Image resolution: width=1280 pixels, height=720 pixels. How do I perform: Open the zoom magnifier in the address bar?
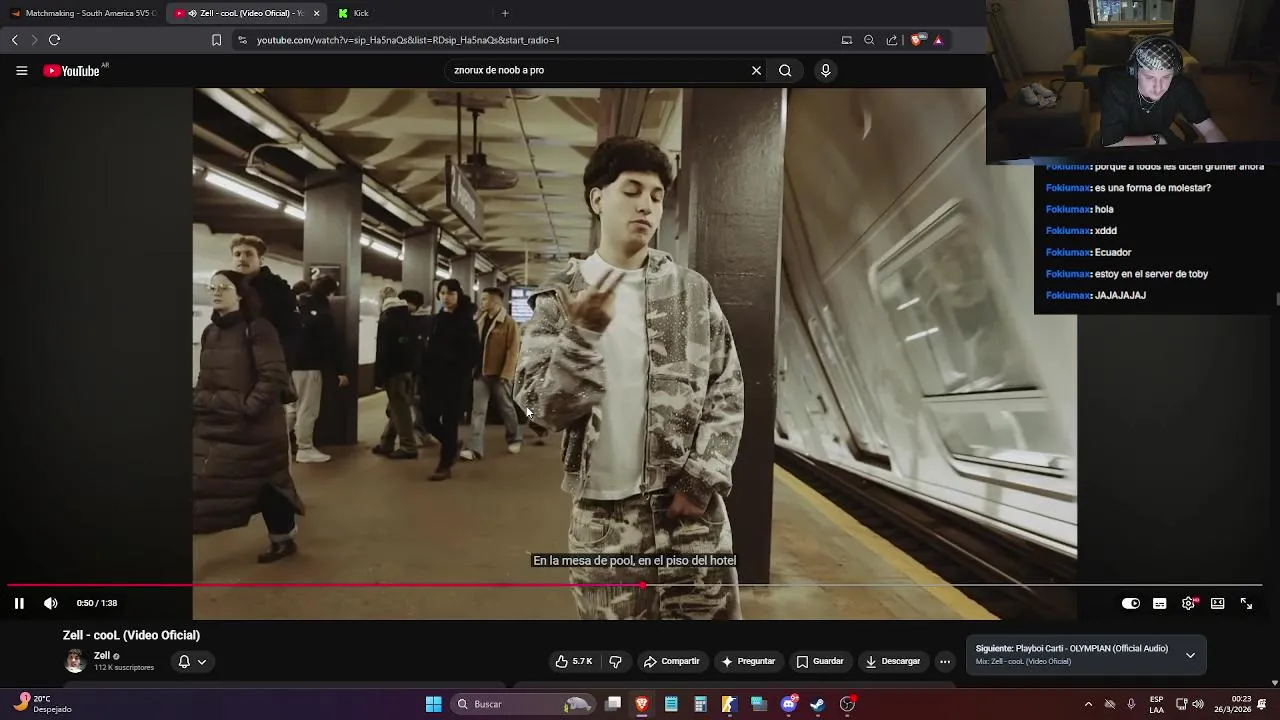point(869,40)
